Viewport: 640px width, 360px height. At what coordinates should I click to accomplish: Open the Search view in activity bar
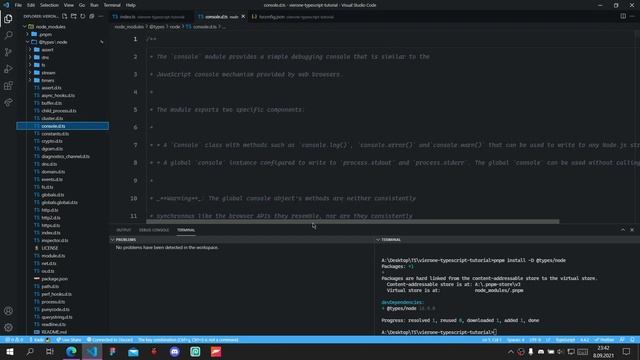[x=8, y=36]
